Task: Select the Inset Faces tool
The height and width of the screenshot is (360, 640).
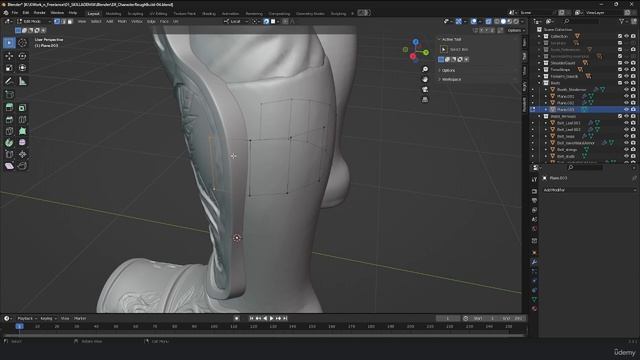Action: (x=22, y=107)
